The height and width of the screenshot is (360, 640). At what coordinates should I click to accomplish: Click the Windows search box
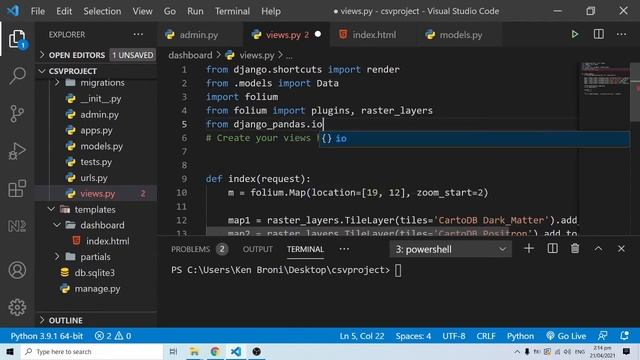pyautogui.click(x=91, y=351)
